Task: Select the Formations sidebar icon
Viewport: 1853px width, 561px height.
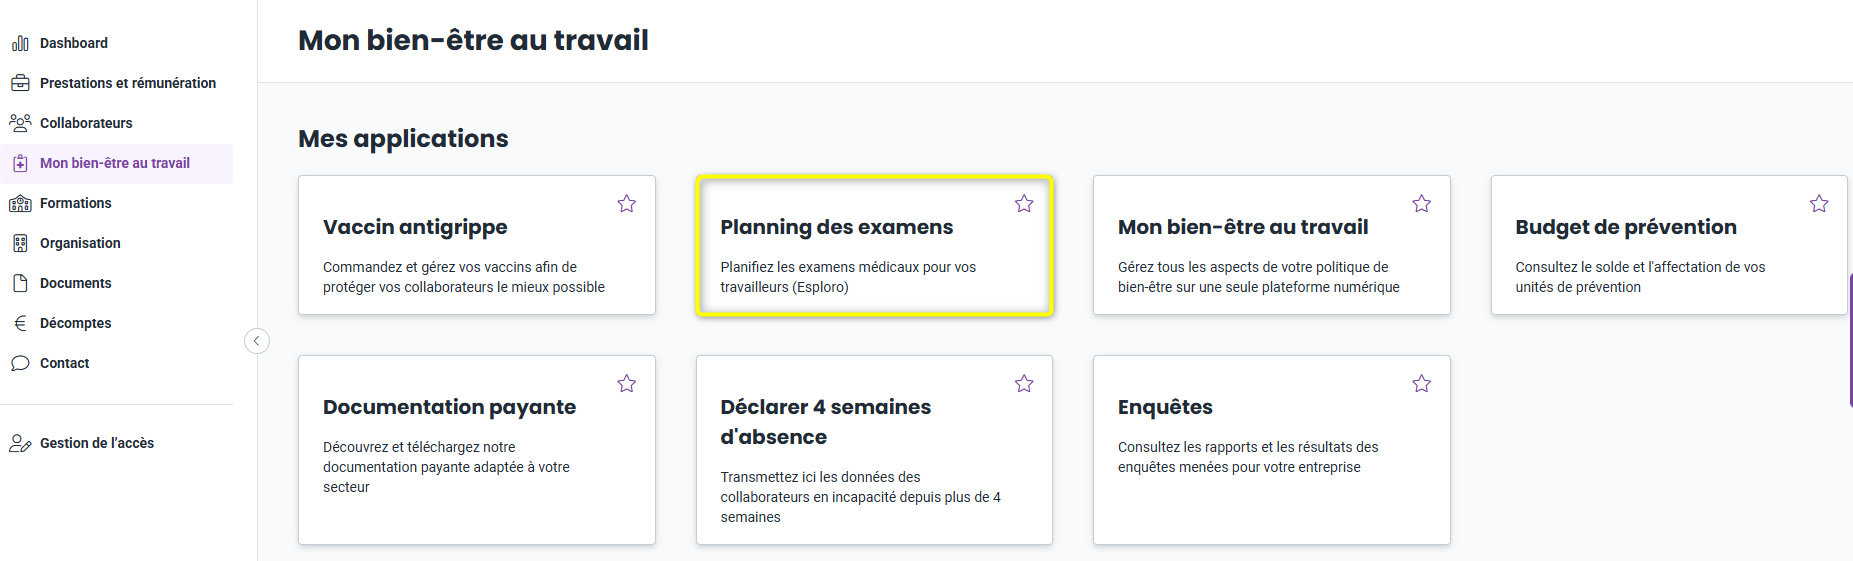Action: click(20, 203)
